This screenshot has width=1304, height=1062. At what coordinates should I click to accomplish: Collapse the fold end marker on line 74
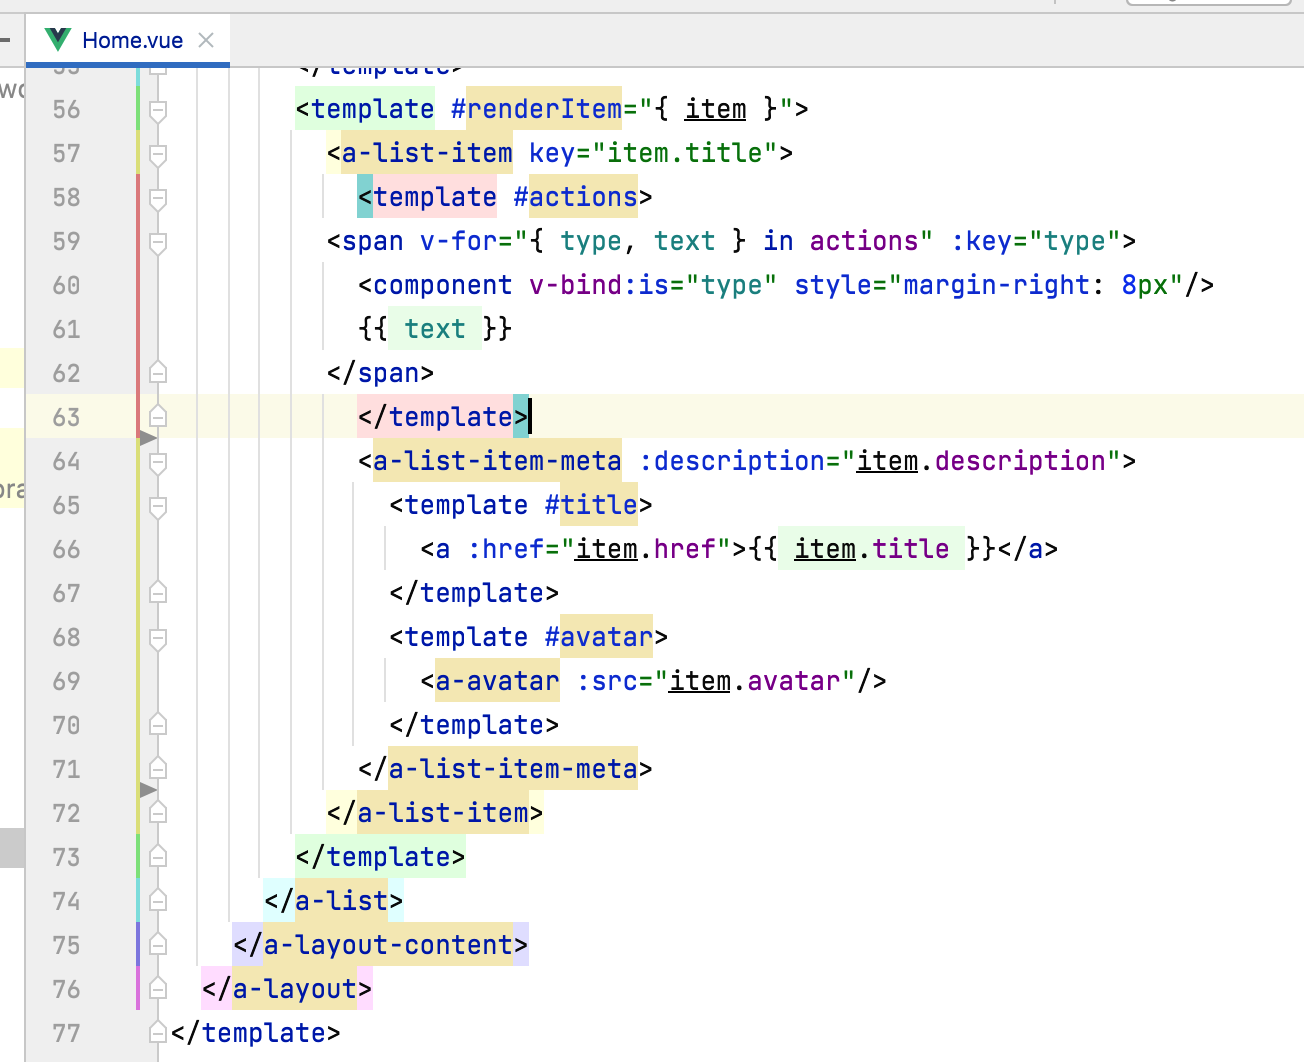point(158,901)
